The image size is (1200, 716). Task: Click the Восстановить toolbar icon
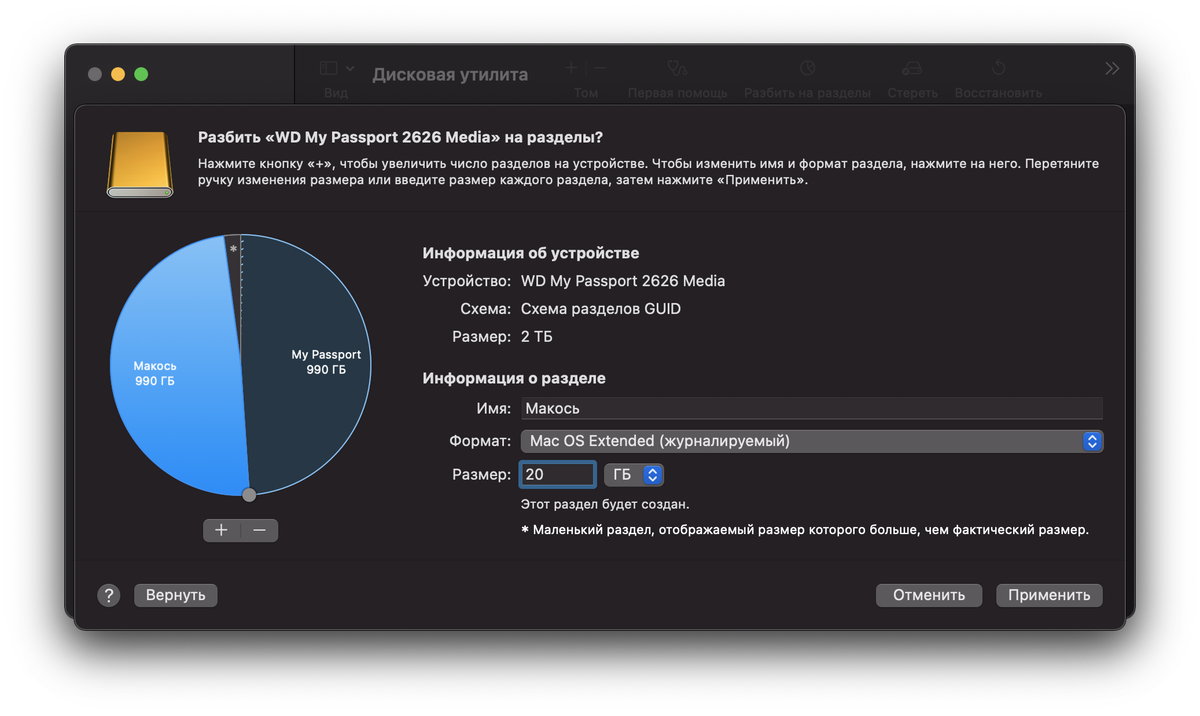pyautogui.click(x=998, y=69)
